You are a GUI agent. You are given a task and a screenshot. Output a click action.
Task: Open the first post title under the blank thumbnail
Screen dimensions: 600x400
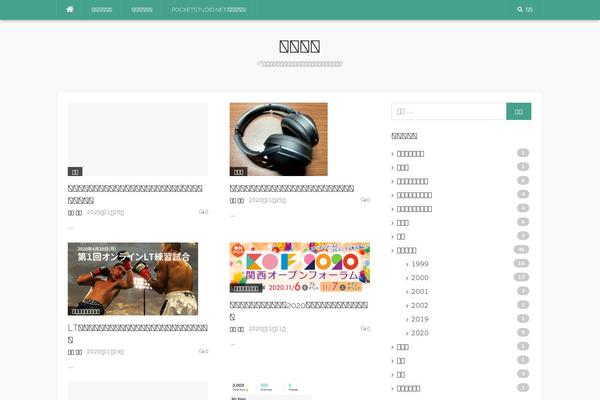pos(135,194)
